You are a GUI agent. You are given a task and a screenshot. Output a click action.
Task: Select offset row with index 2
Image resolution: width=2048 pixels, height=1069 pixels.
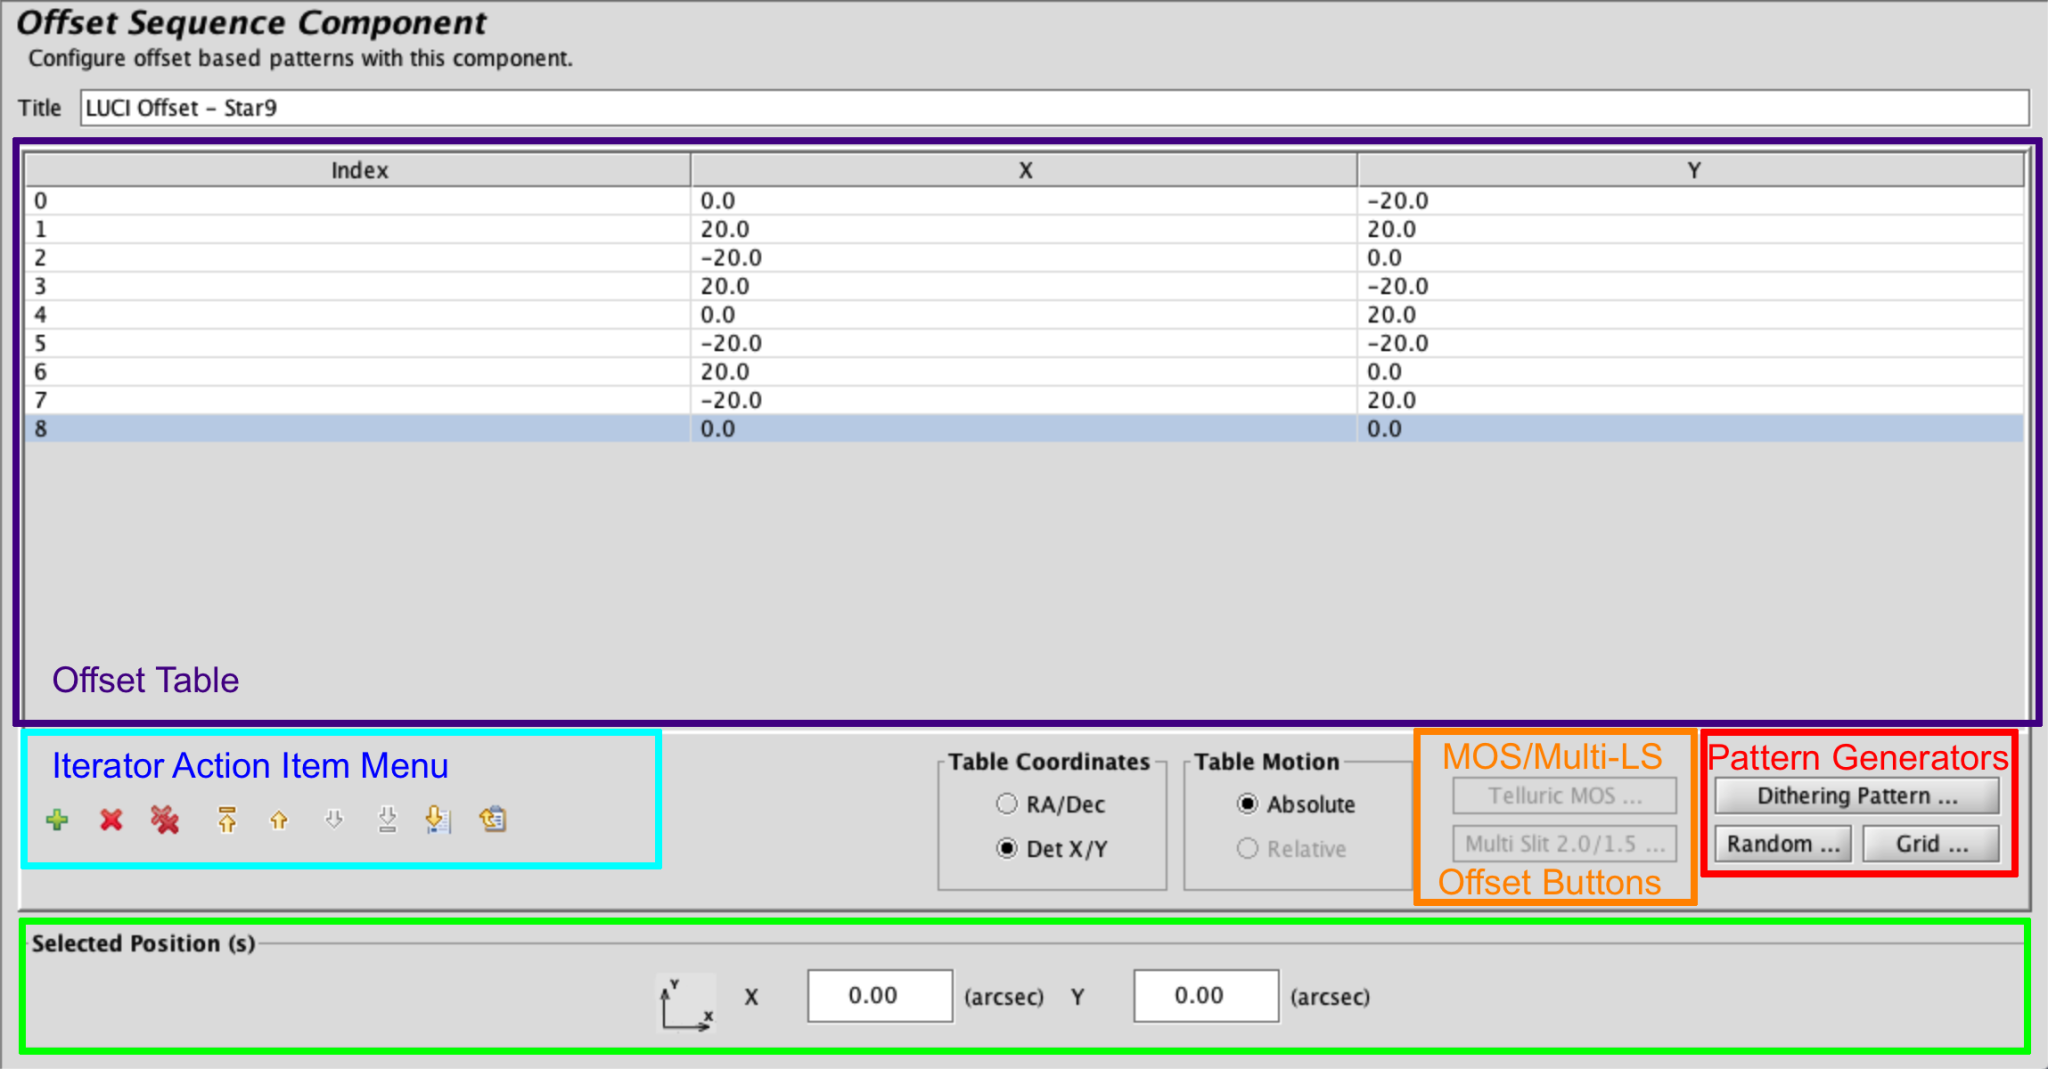click(1025, 258)
